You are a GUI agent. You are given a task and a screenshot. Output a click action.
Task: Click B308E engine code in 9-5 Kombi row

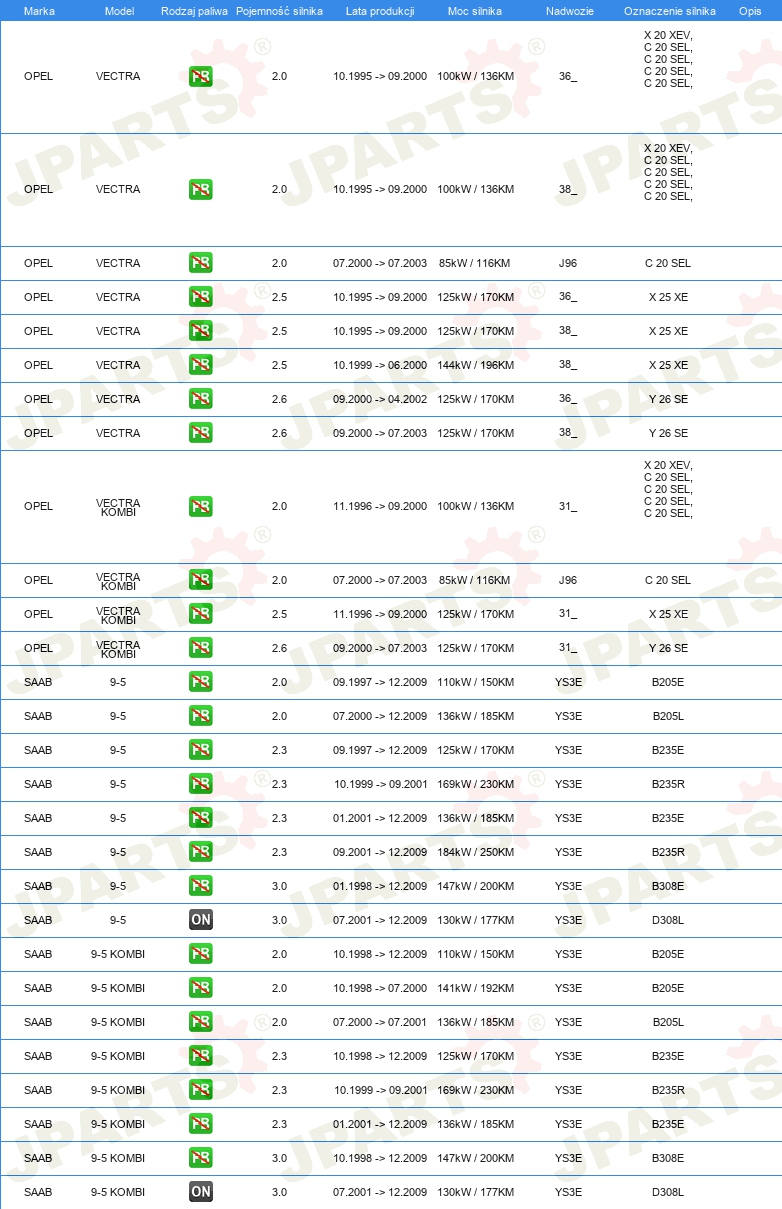668,1158
